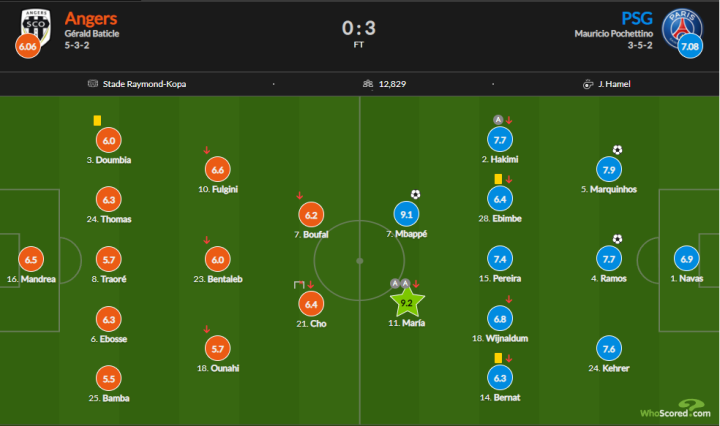Click Bernat's yellow card icon
This screenshot has height=426, width=720.
point(498,358)
